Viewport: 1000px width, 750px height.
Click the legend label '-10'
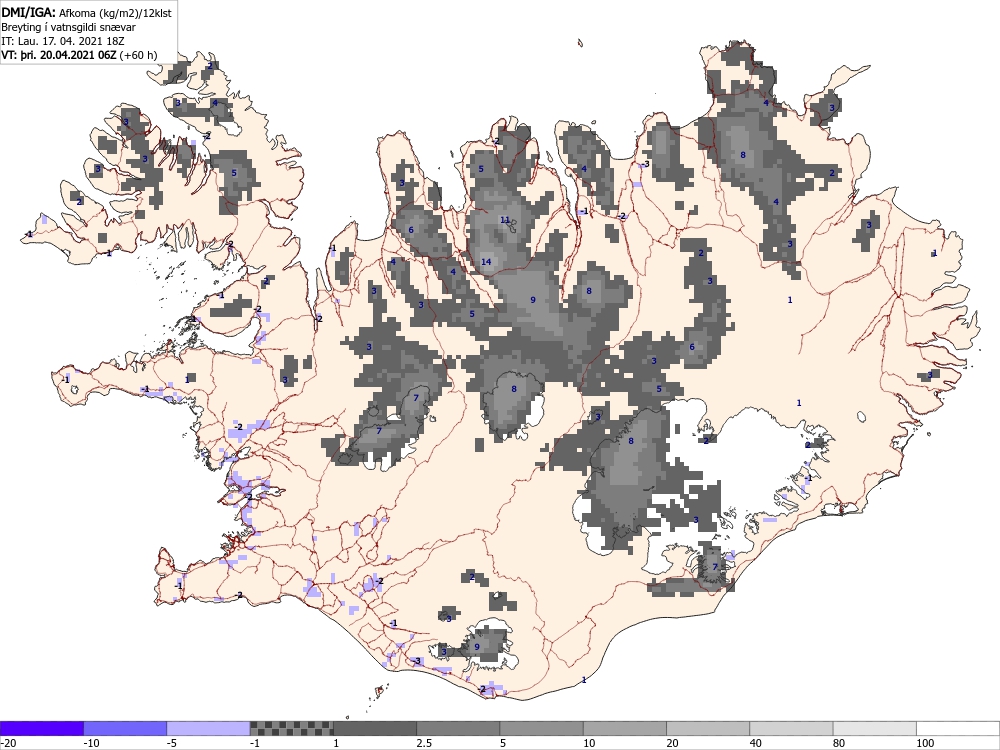[92, 743]
